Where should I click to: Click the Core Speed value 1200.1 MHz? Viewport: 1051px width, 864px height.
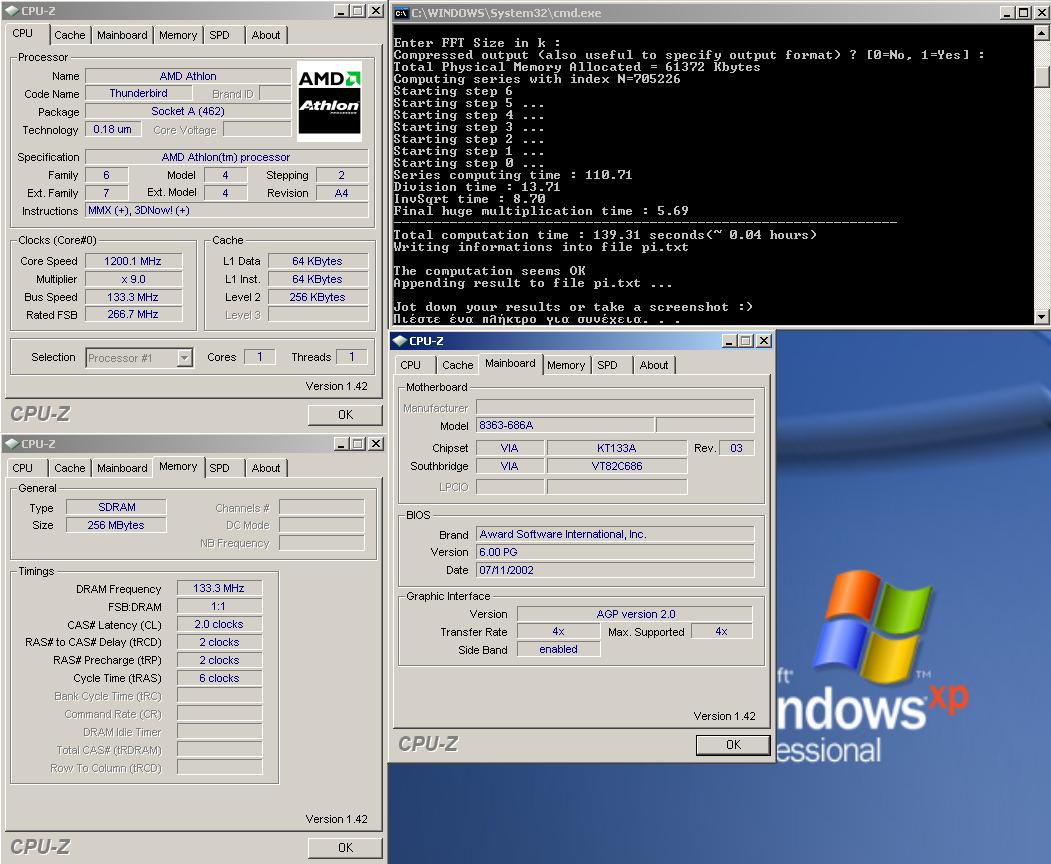[133, 261]
